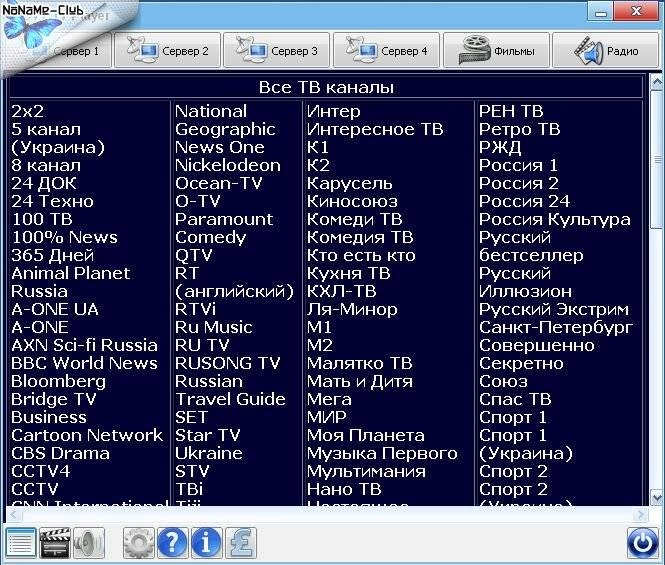Select News One channel

[x=220, y=147]
